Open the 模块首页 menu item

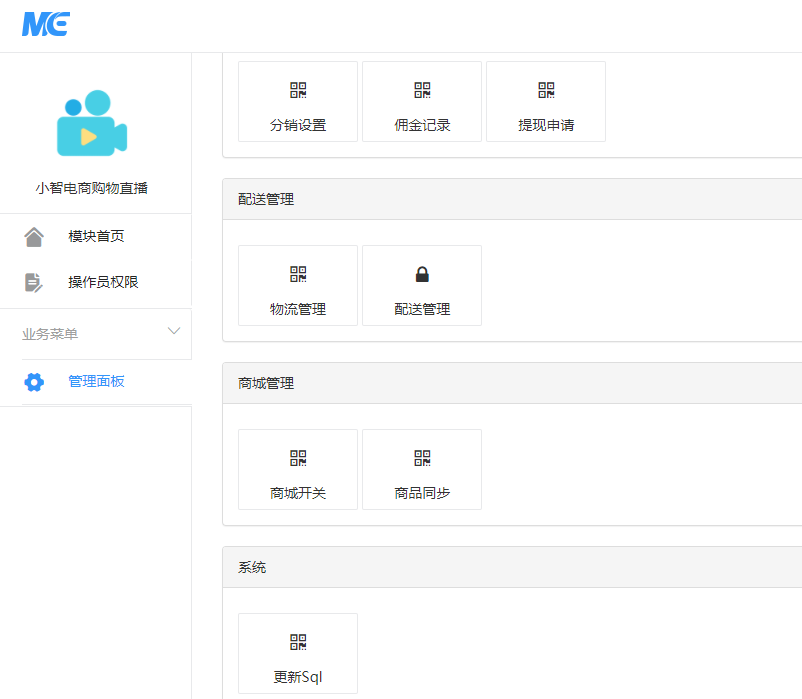click(x=96, y=236)
